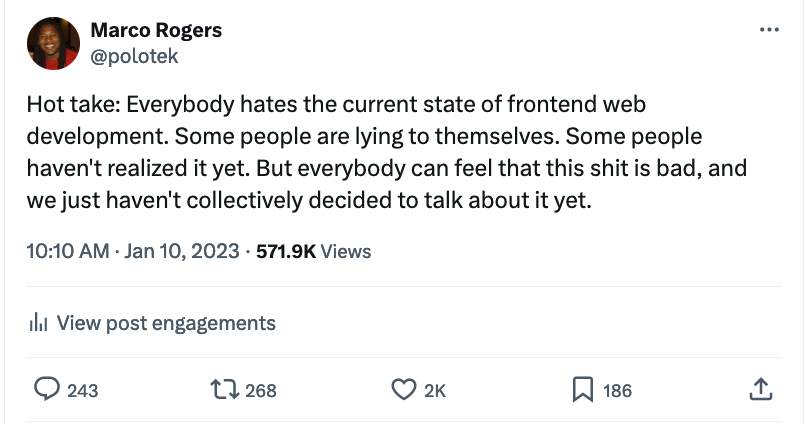
Task: Click the share upload arrow icon
Action: (759, 390)
